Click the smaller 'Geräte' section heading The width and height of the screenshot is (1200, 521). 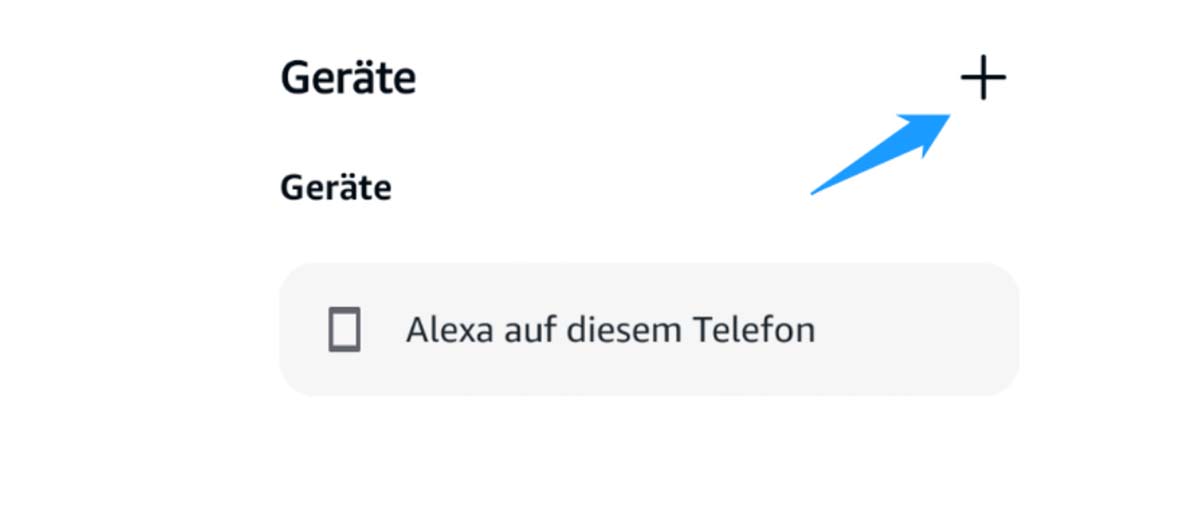pyautogui.click(x=336, y=187)
